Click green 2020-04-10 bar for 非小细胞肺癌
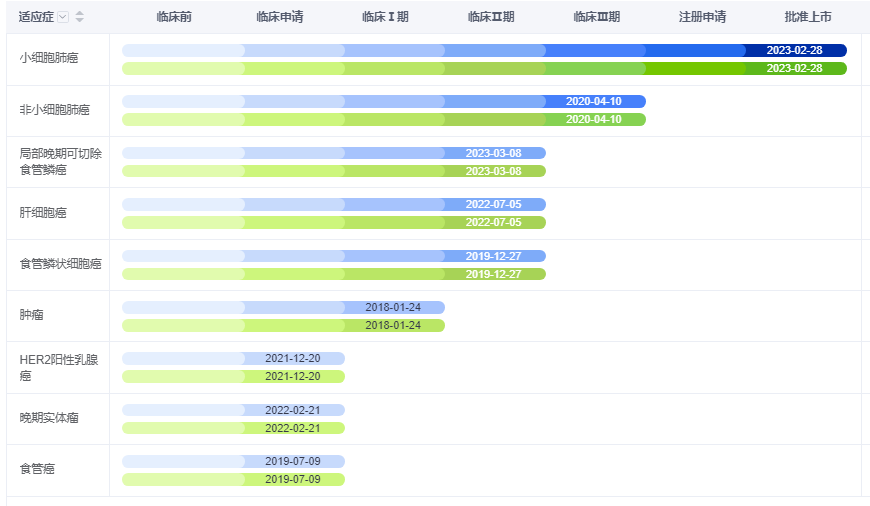870x506 pixels. 593,120
